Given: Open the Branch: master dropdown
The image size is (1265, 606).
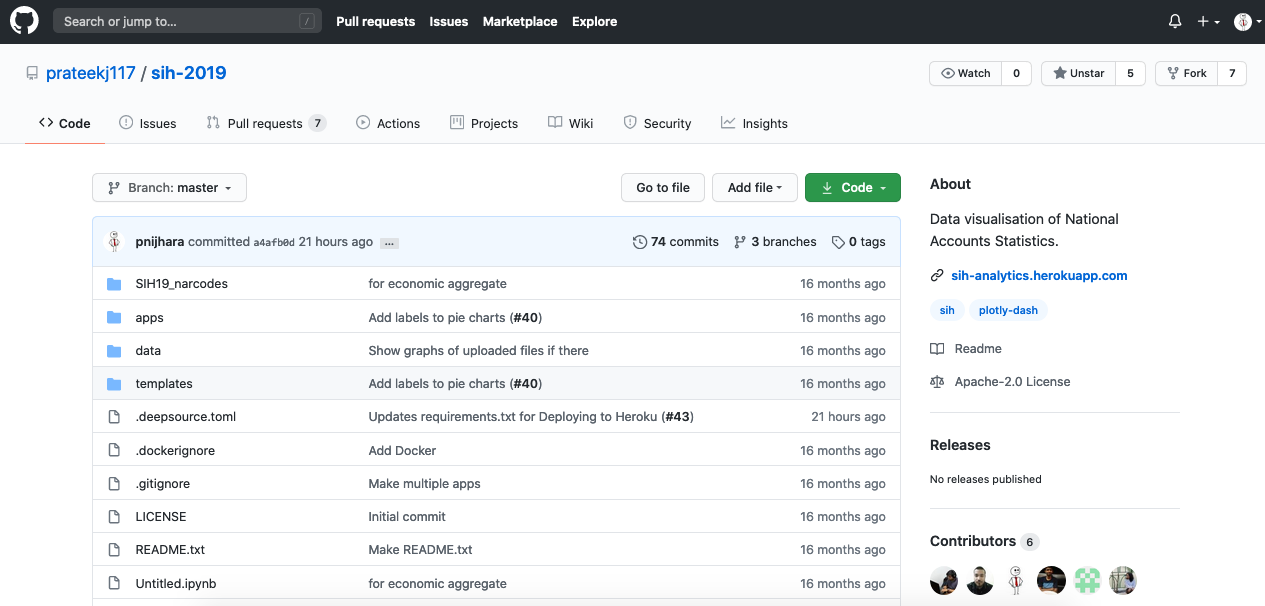Looking at the screenshot, I should point(169,187).
